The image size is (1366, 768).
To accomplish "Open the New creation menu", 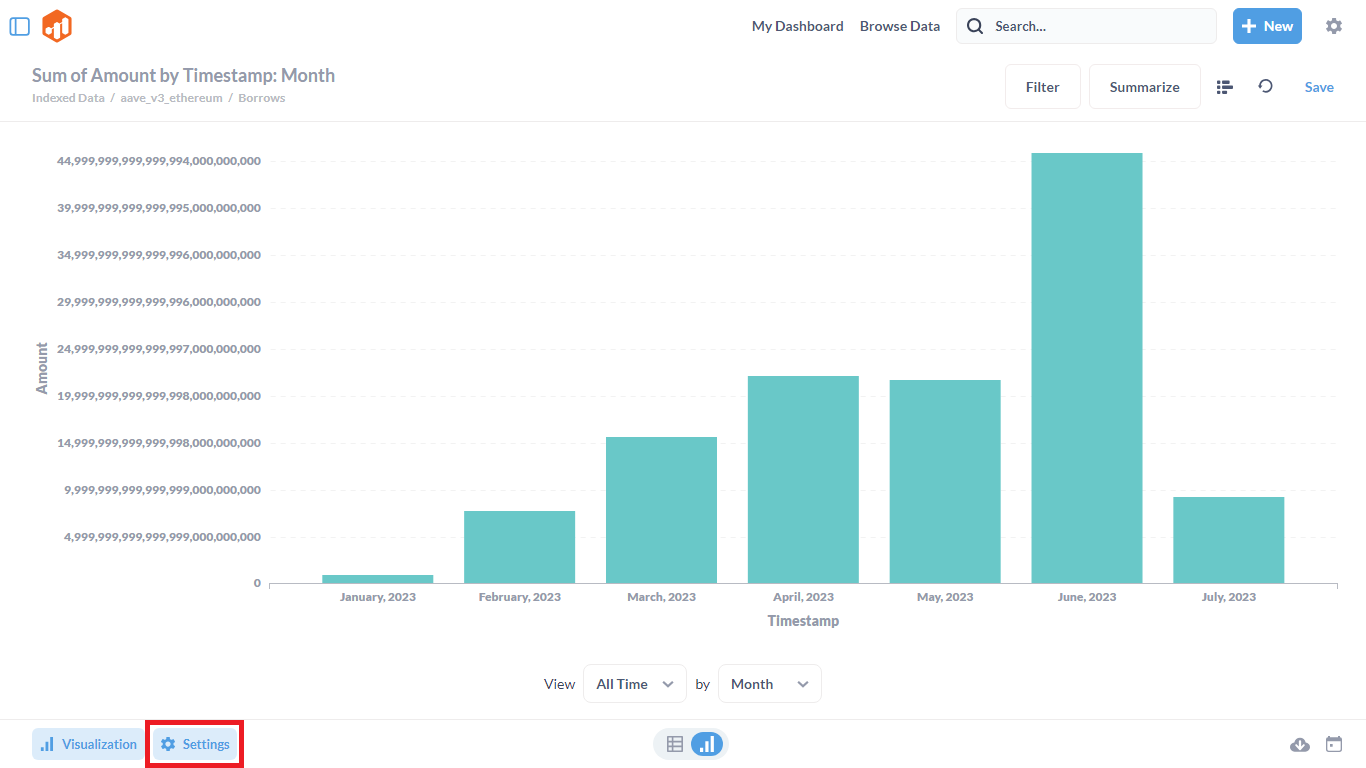I will (1266, 26).
